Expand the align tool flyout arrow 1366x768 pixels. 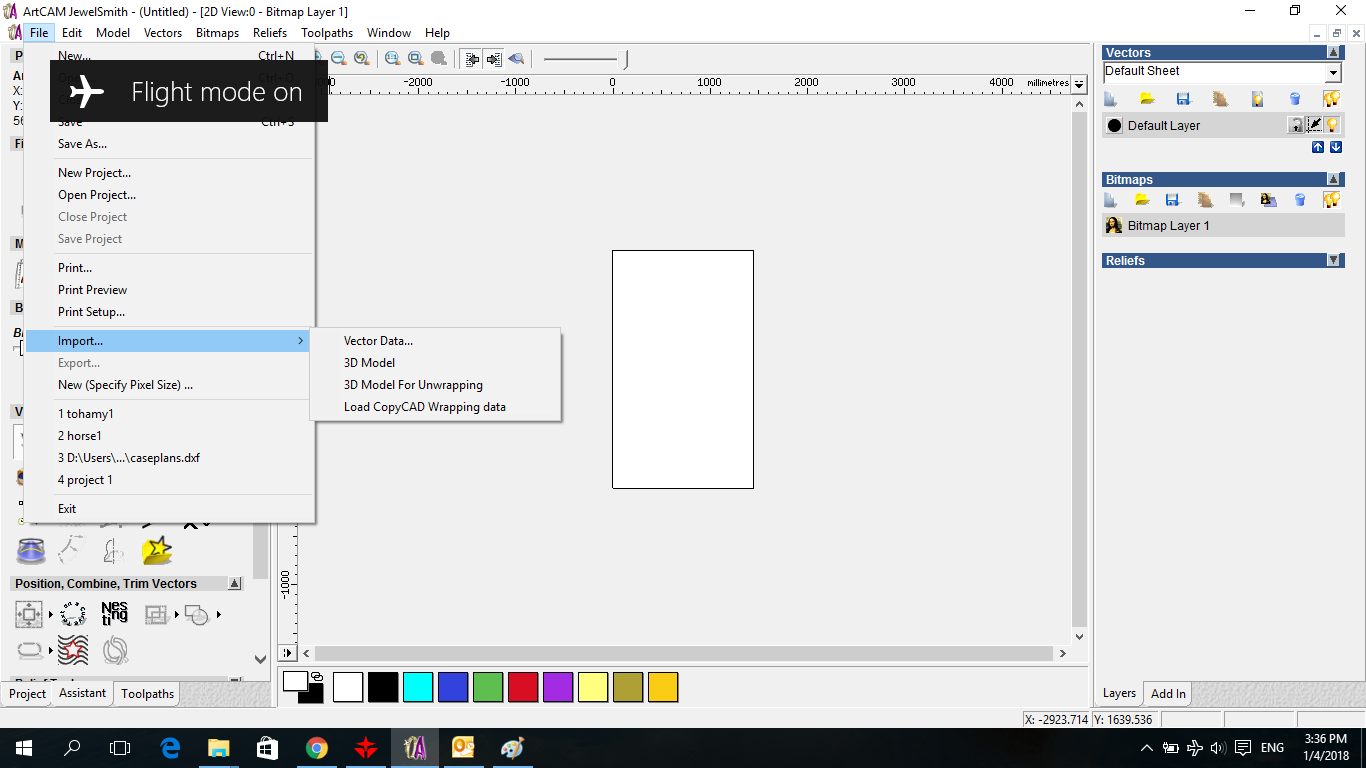point(50,614)
